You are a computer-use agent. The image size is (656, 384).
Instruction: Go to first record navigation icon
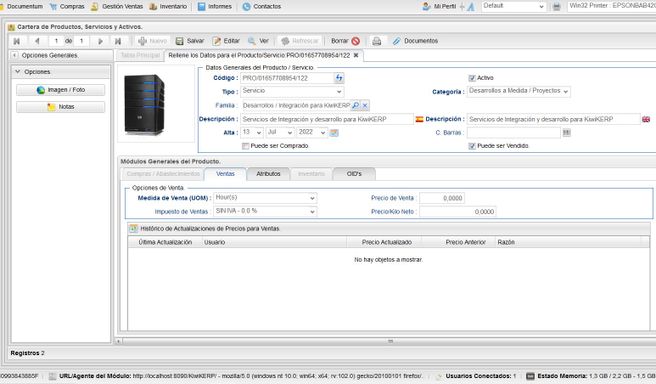[17, 41]
